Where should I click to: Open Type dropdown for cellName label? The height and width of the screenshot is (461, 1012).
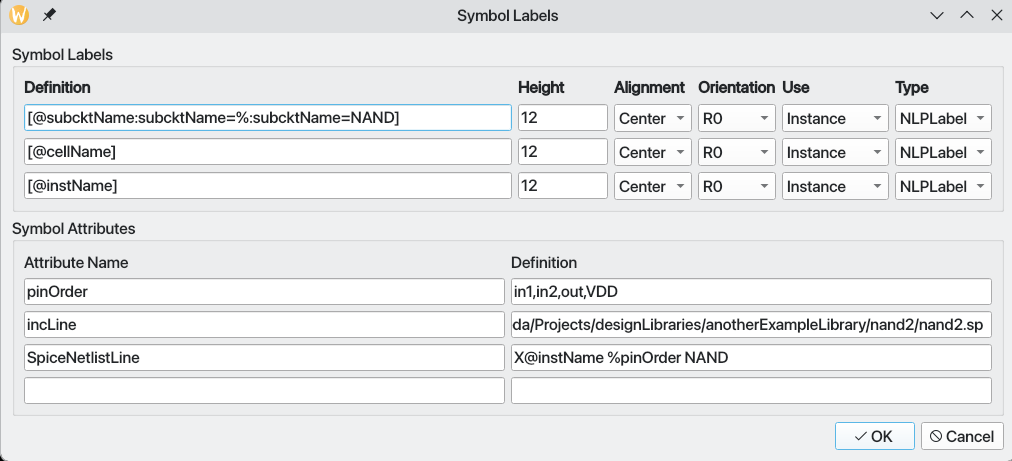tap(942, 152)
